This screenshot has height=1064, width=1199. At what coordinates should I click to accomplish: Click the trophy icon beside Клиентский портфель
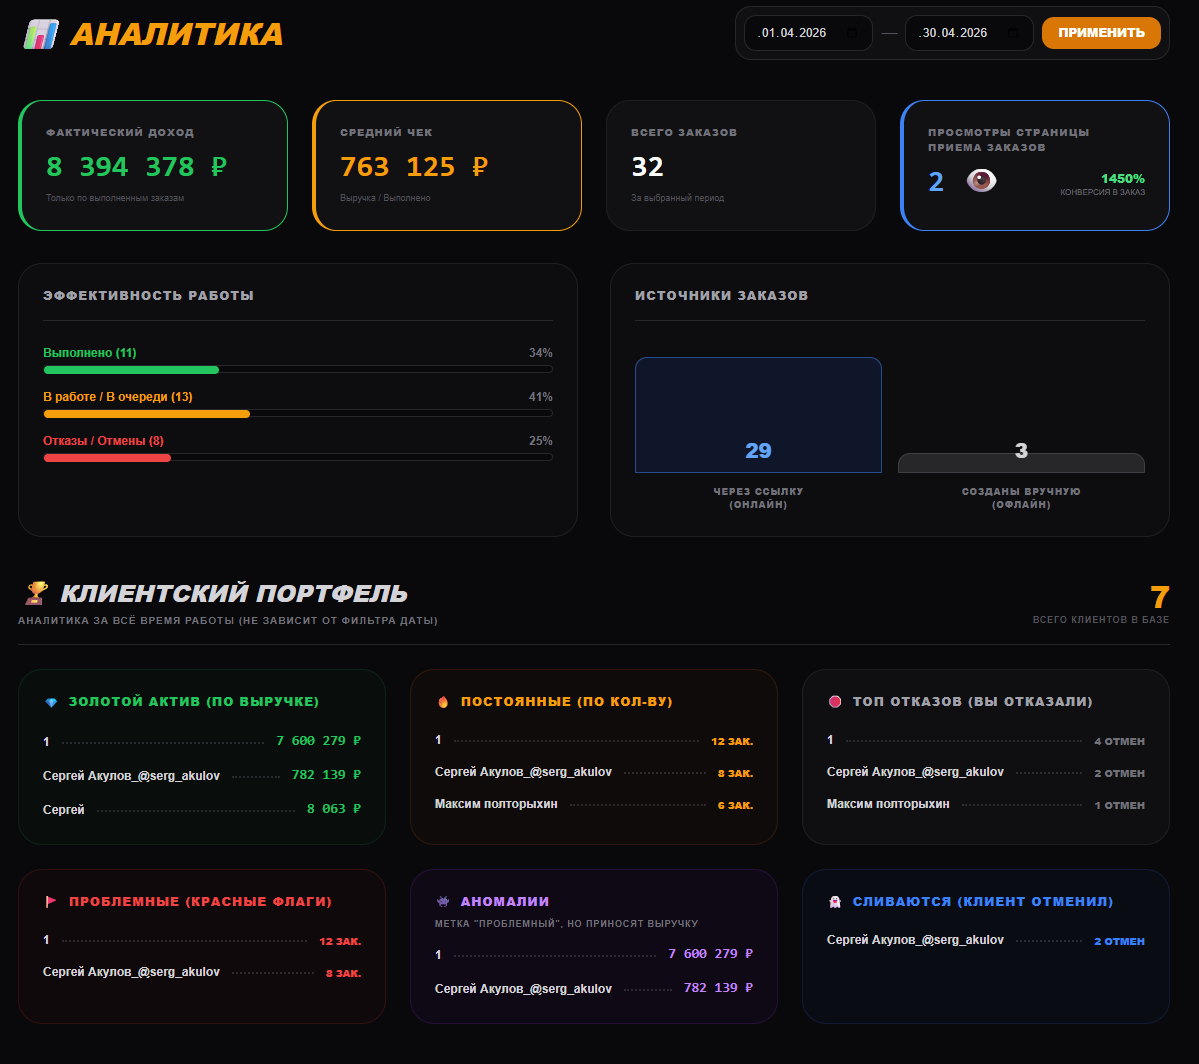(x=36, y=593)
